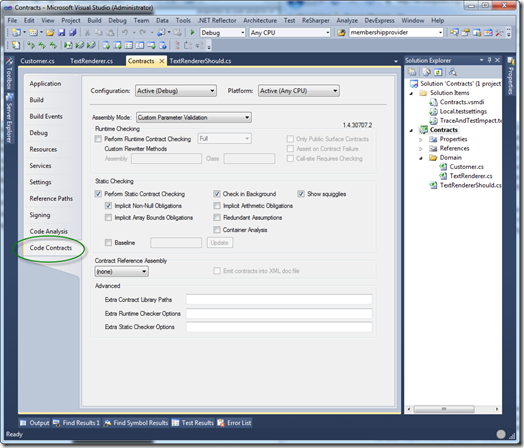The width and height of the screenshot is (524, 448).
Task: Select TextRenderer.cs in Solution Explorer
Action: (471, 176)
